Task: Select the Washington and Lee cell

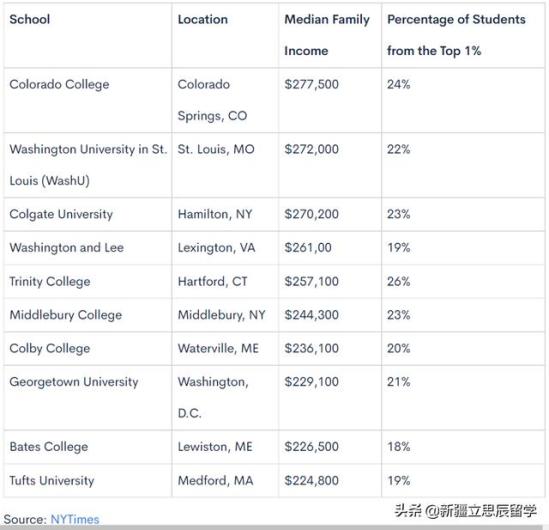Action: [67, 248]
